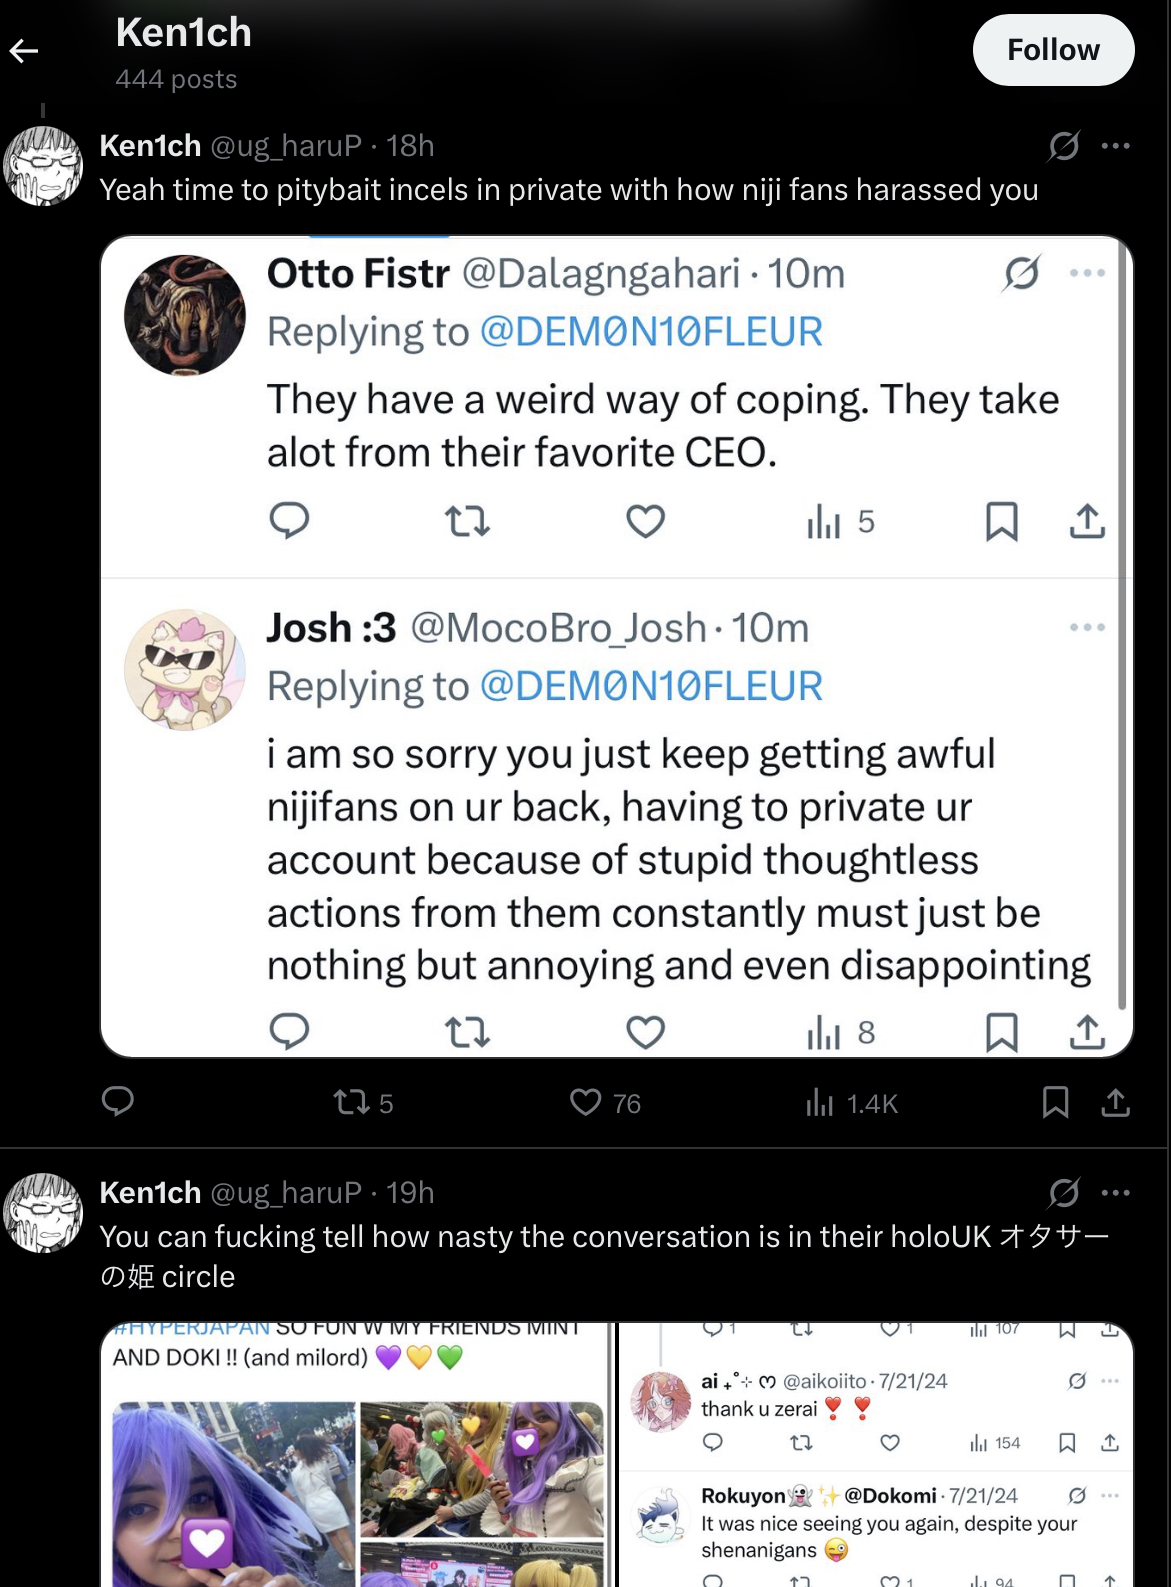Bookmark the 18h Ken1ch post

1055,1102
